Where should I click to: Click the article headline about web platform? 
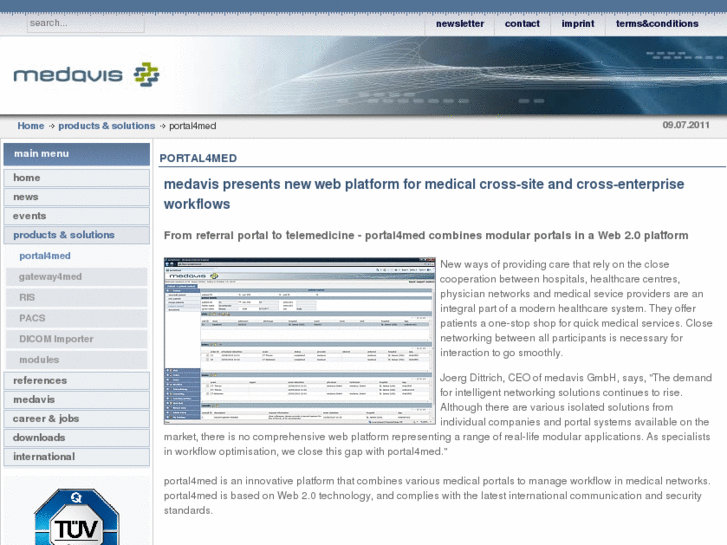(424, 194)
